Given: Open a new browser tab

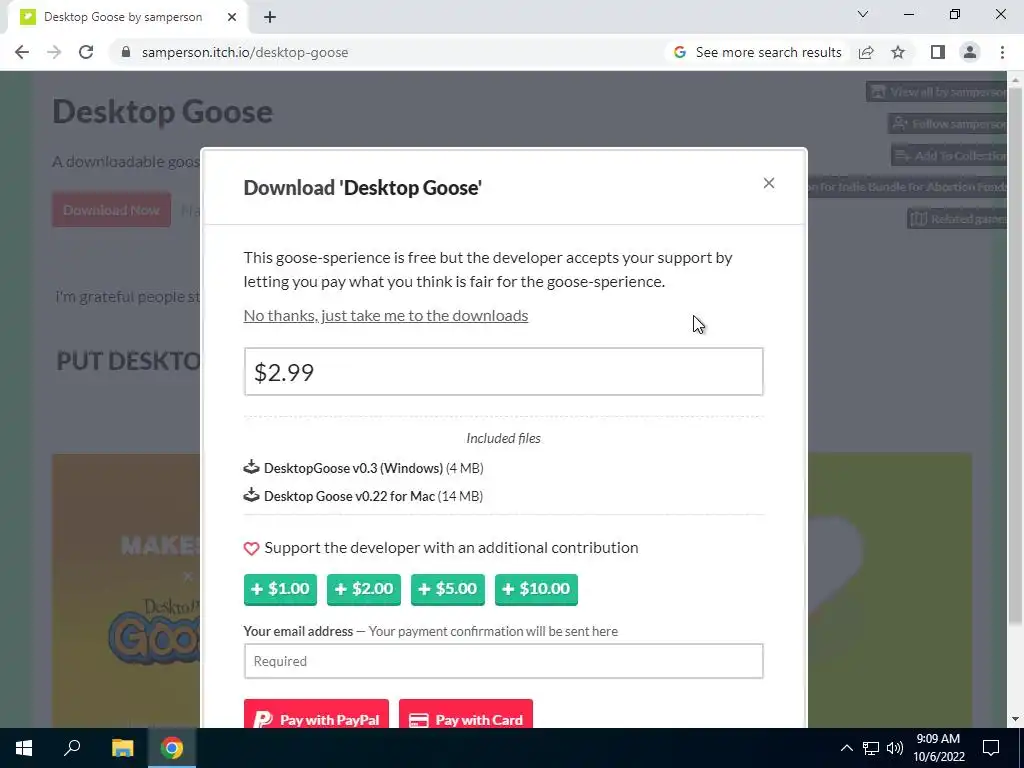Looking at the screenshot, I should pyautogui.click(x=270, y=17).
